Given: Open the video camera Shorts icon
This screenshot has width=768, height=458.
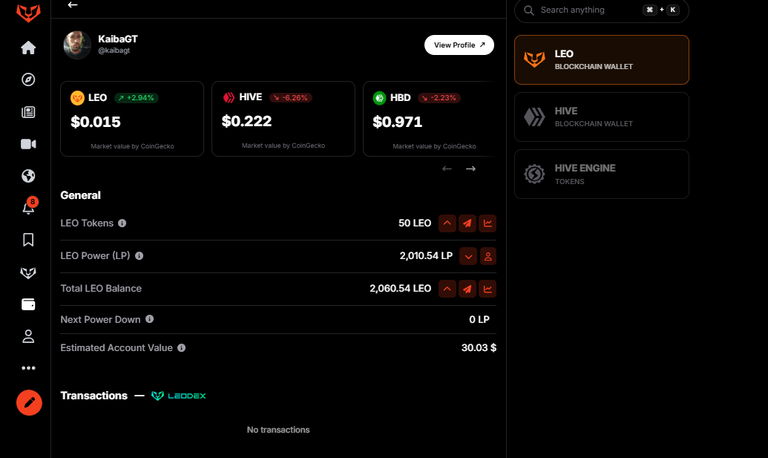Looking at the screenshot, I should (x=28, y=144).
